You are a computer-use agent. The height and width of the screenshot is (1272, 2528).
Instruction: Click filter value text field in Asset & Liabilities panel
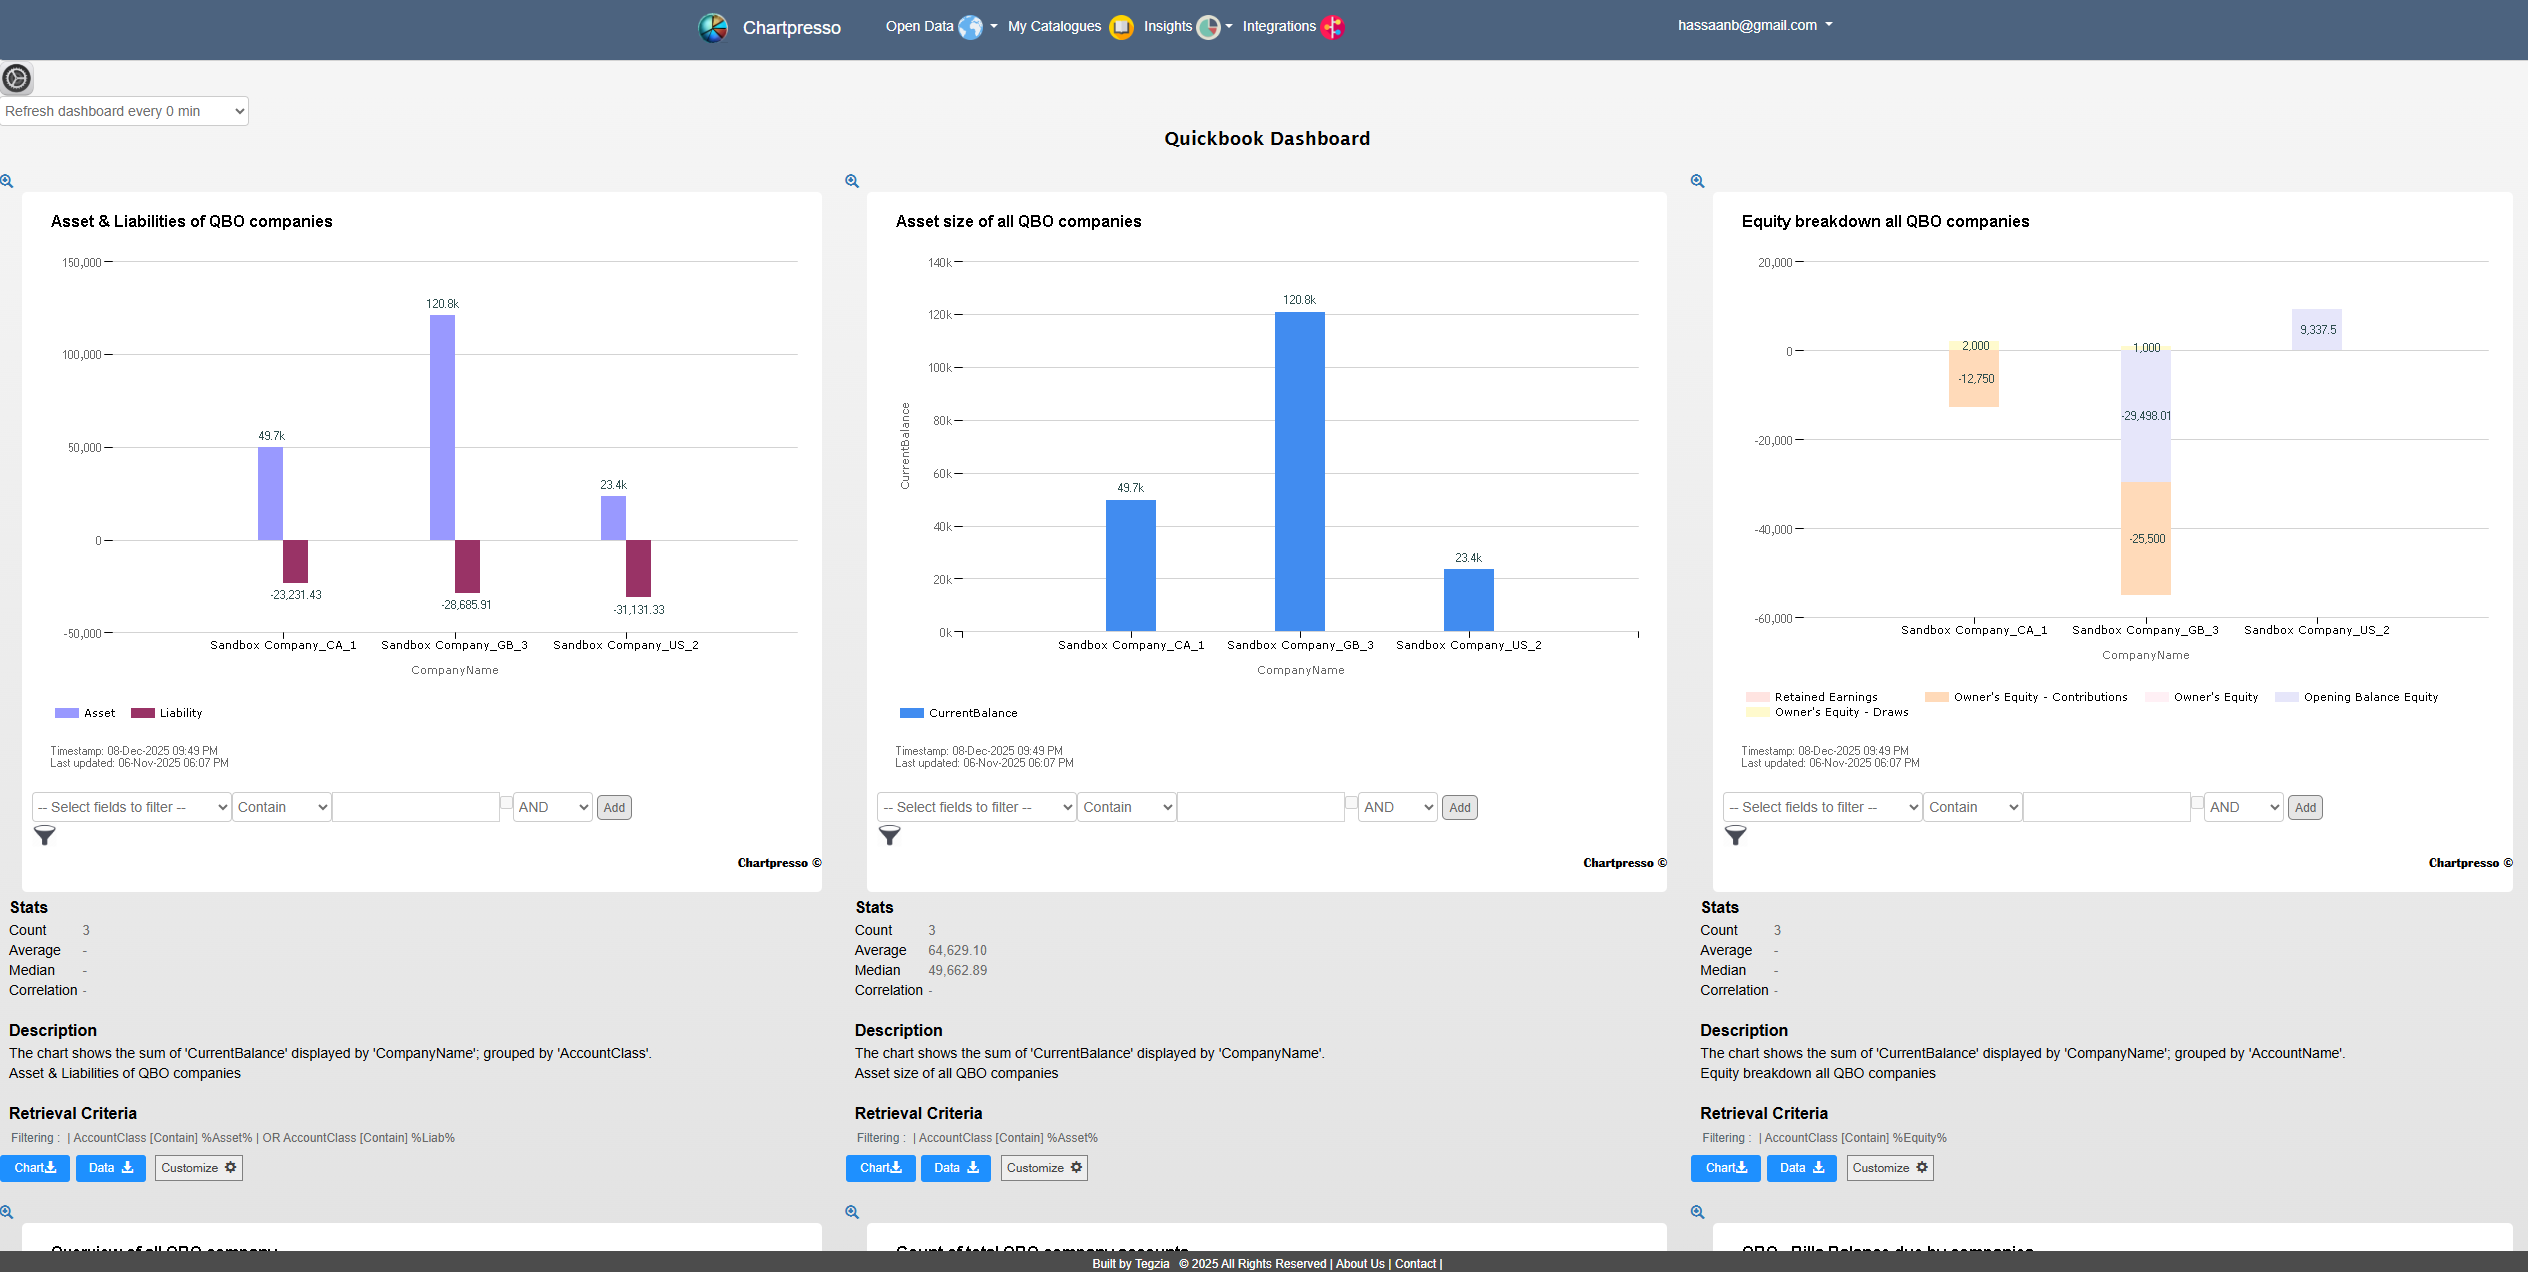click(x=416, y=807)
